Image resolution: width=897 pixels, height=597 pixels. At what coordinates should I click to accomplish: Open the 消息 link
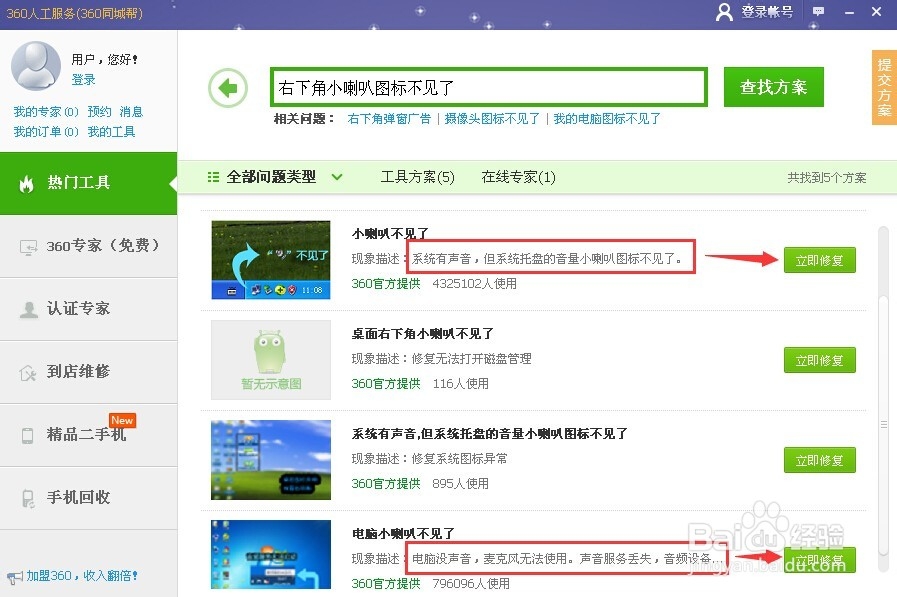pos(131,112)
